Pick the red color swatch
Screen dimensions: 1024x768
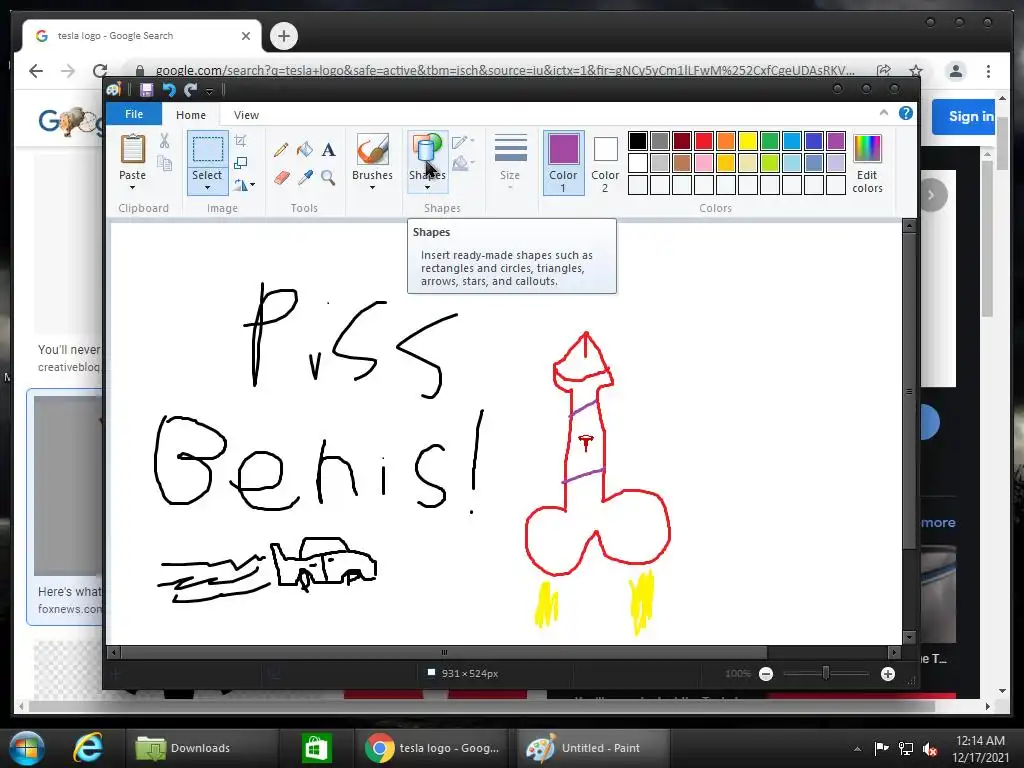[704, 141]
